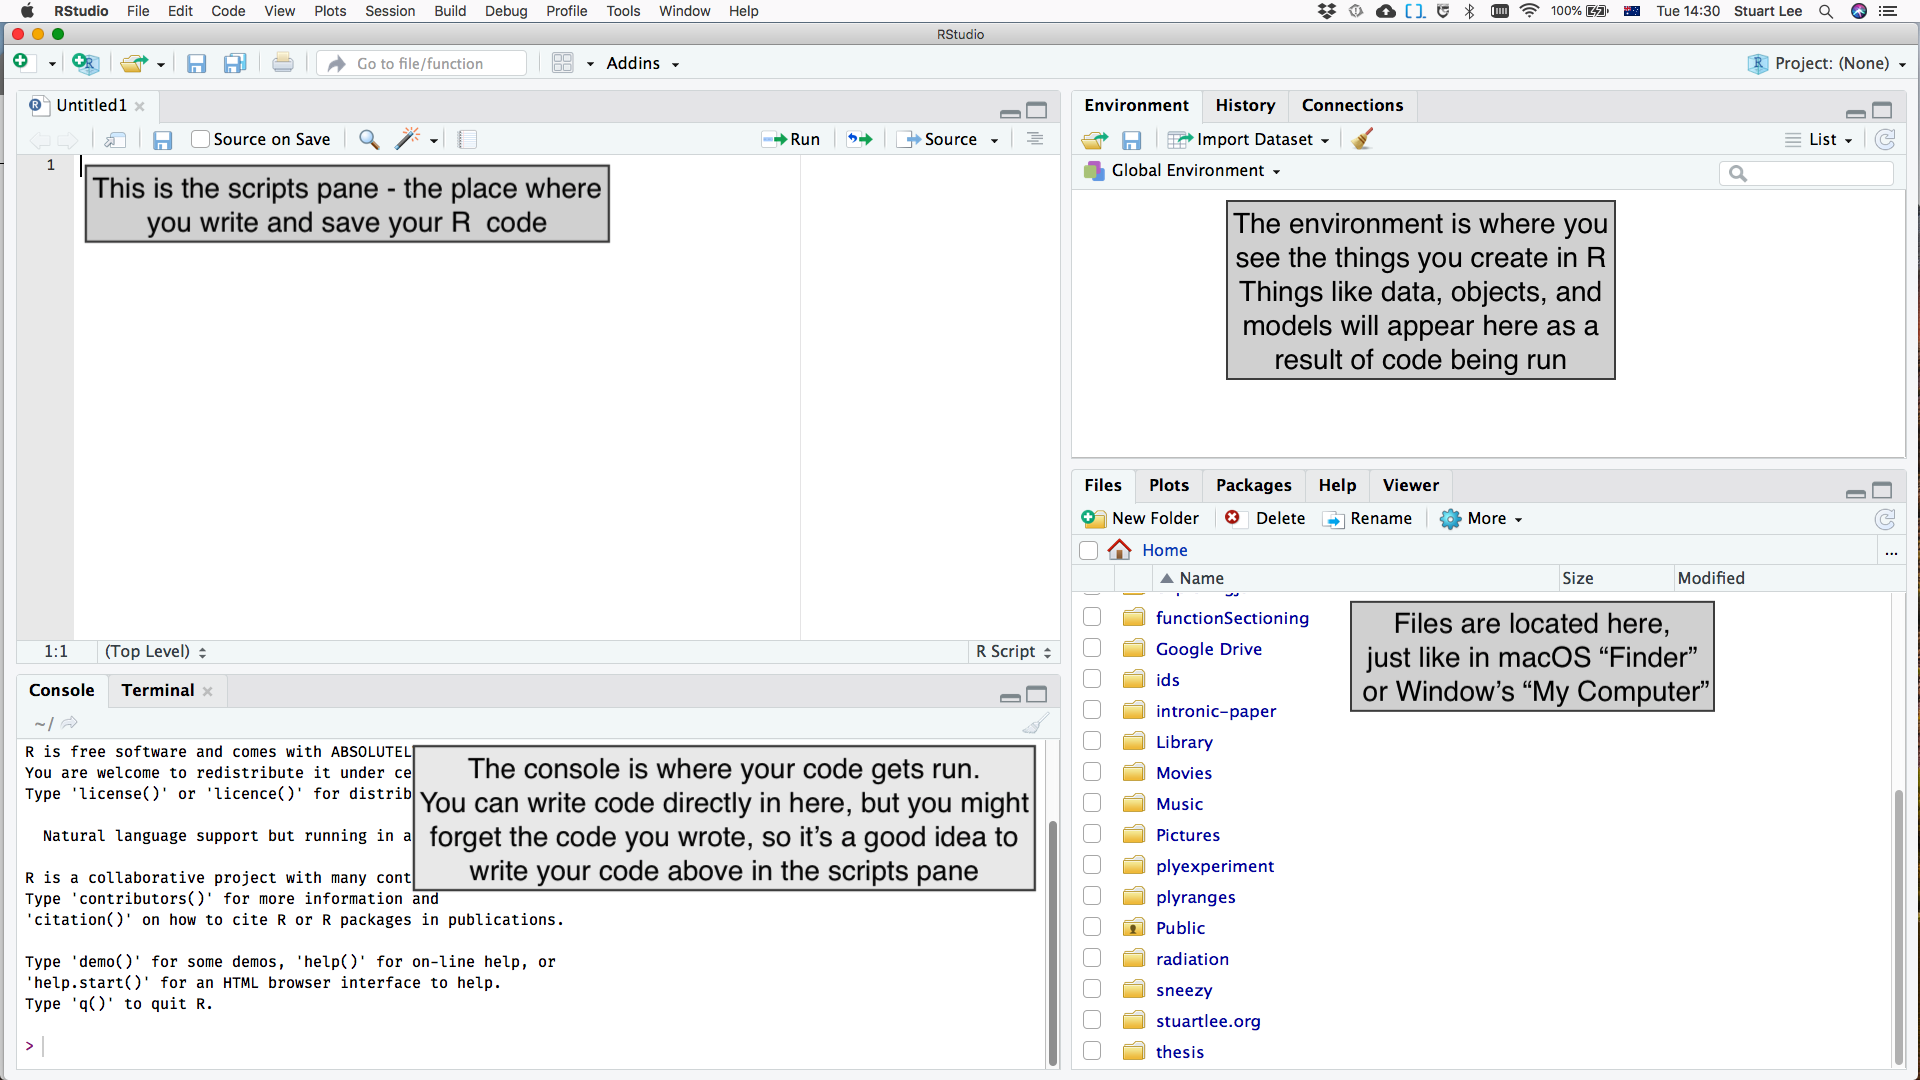Click the Run button in editor
Image resolution: width=1920 pixels, height=1080 pixels.
pos(792,139)
